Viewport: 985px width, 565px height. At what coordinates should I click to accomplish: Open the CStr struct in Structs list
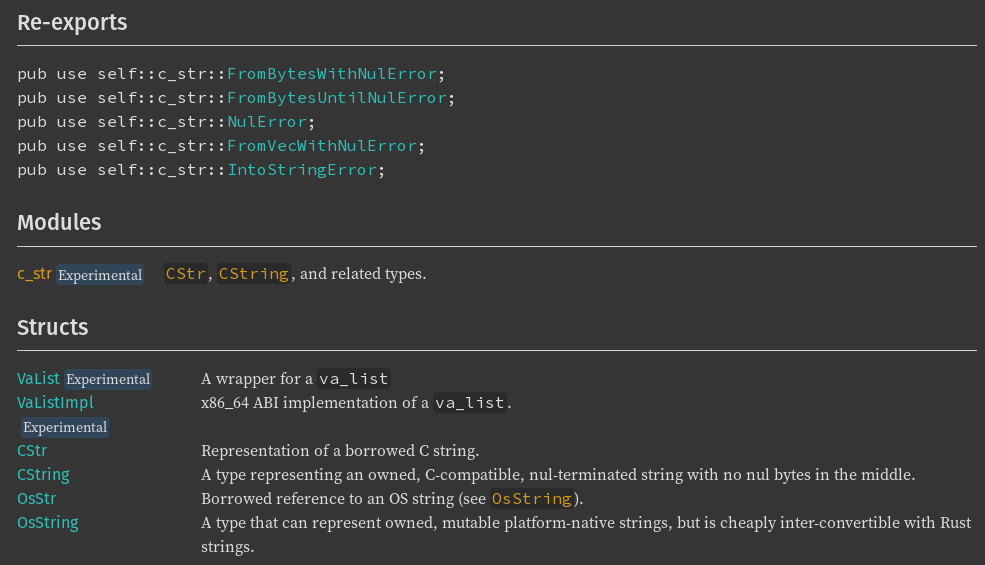[x=32, y=450]
